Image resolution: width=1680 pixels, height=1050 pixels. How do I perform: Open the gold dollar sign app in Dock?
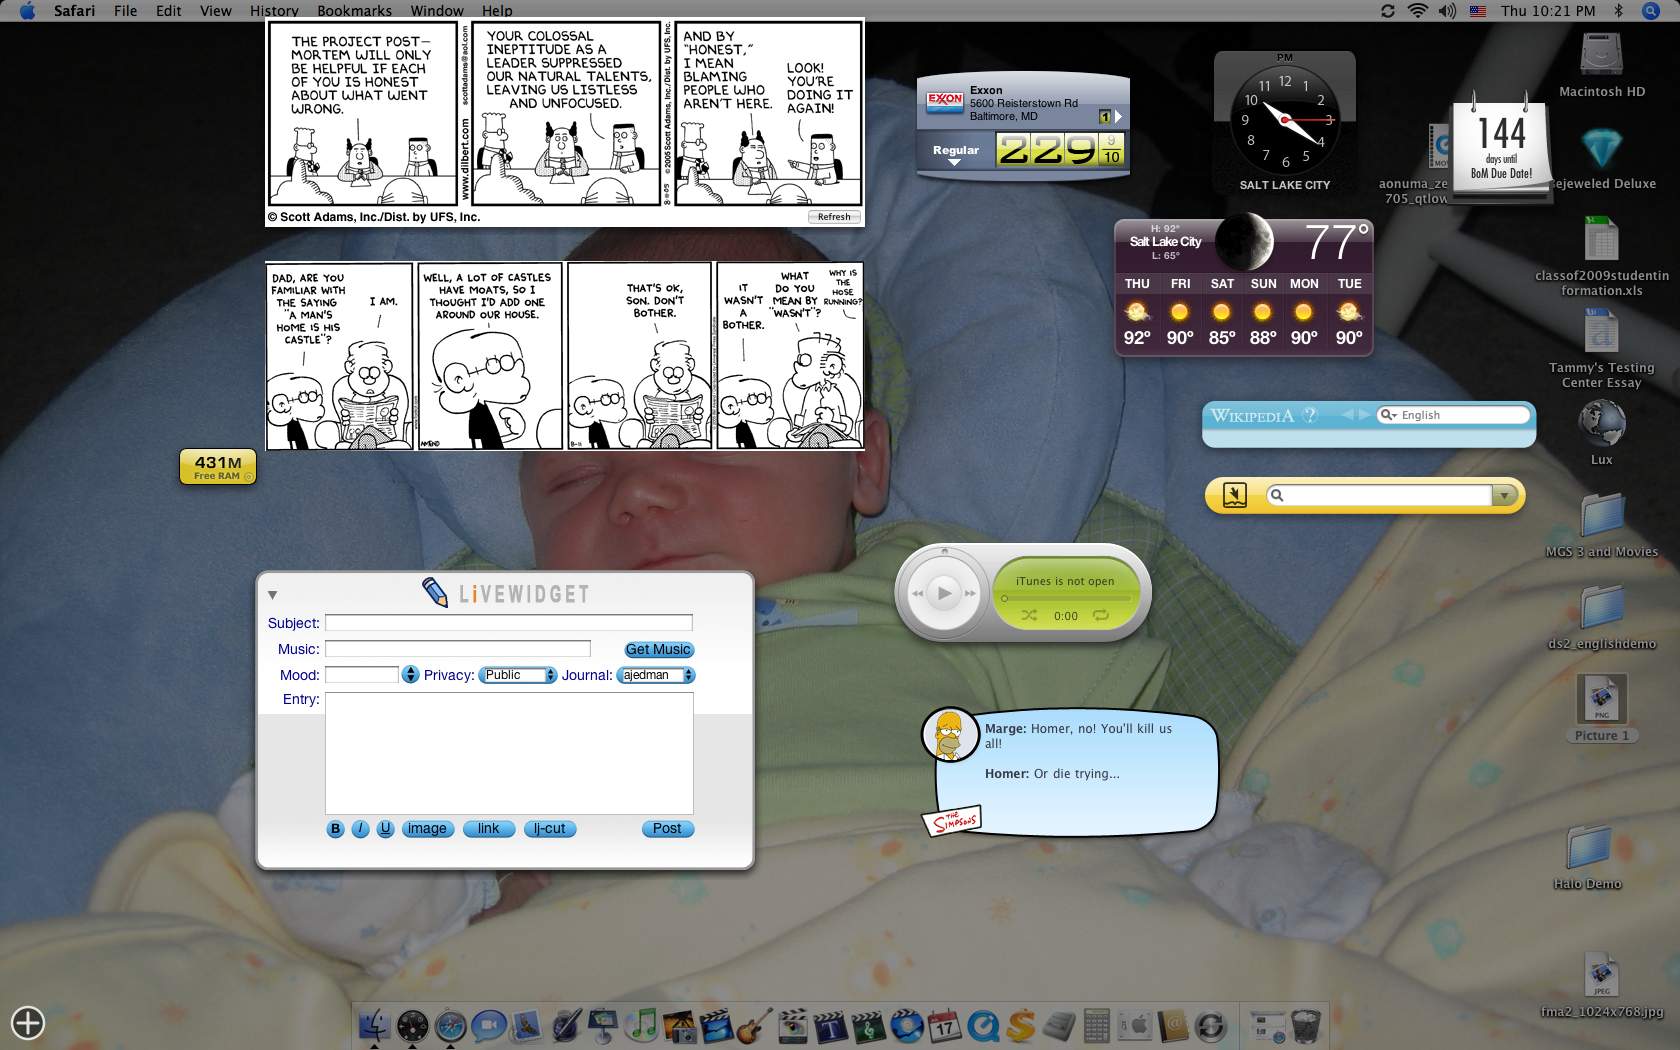coord(1021,1025)
